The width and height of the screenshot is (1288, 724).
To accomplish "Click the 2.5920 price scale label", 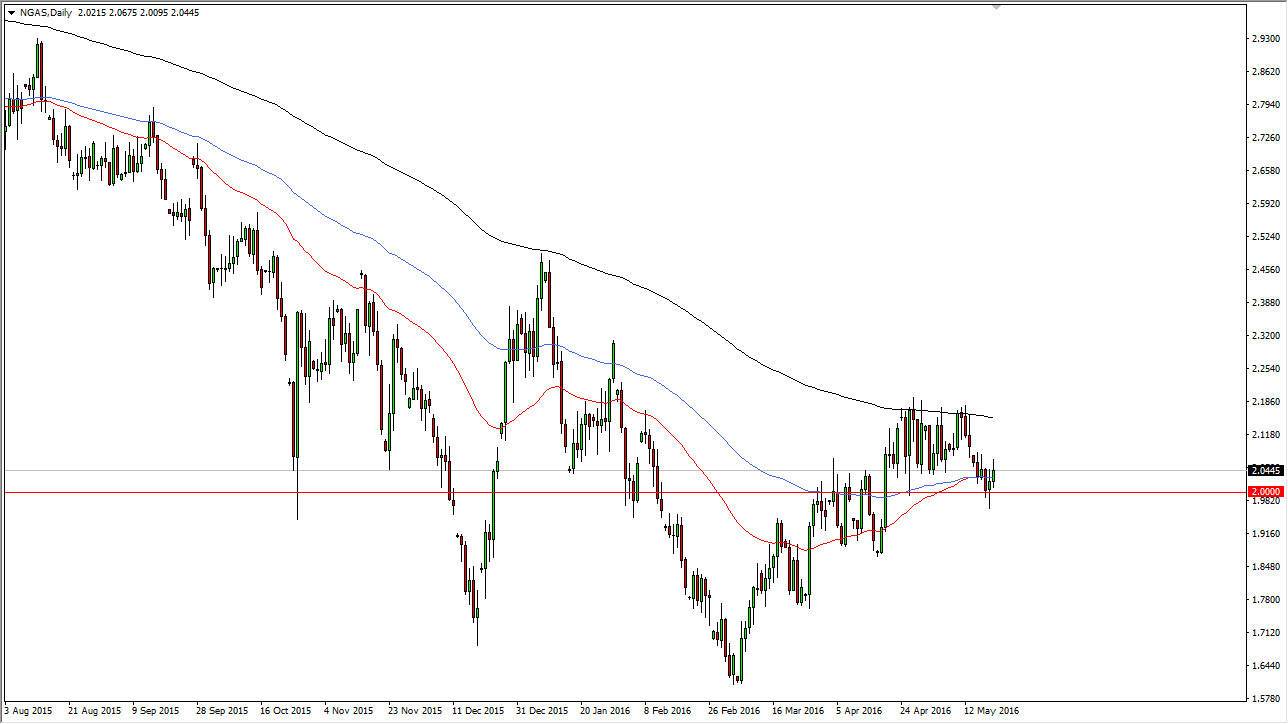I will [1265, 204].
